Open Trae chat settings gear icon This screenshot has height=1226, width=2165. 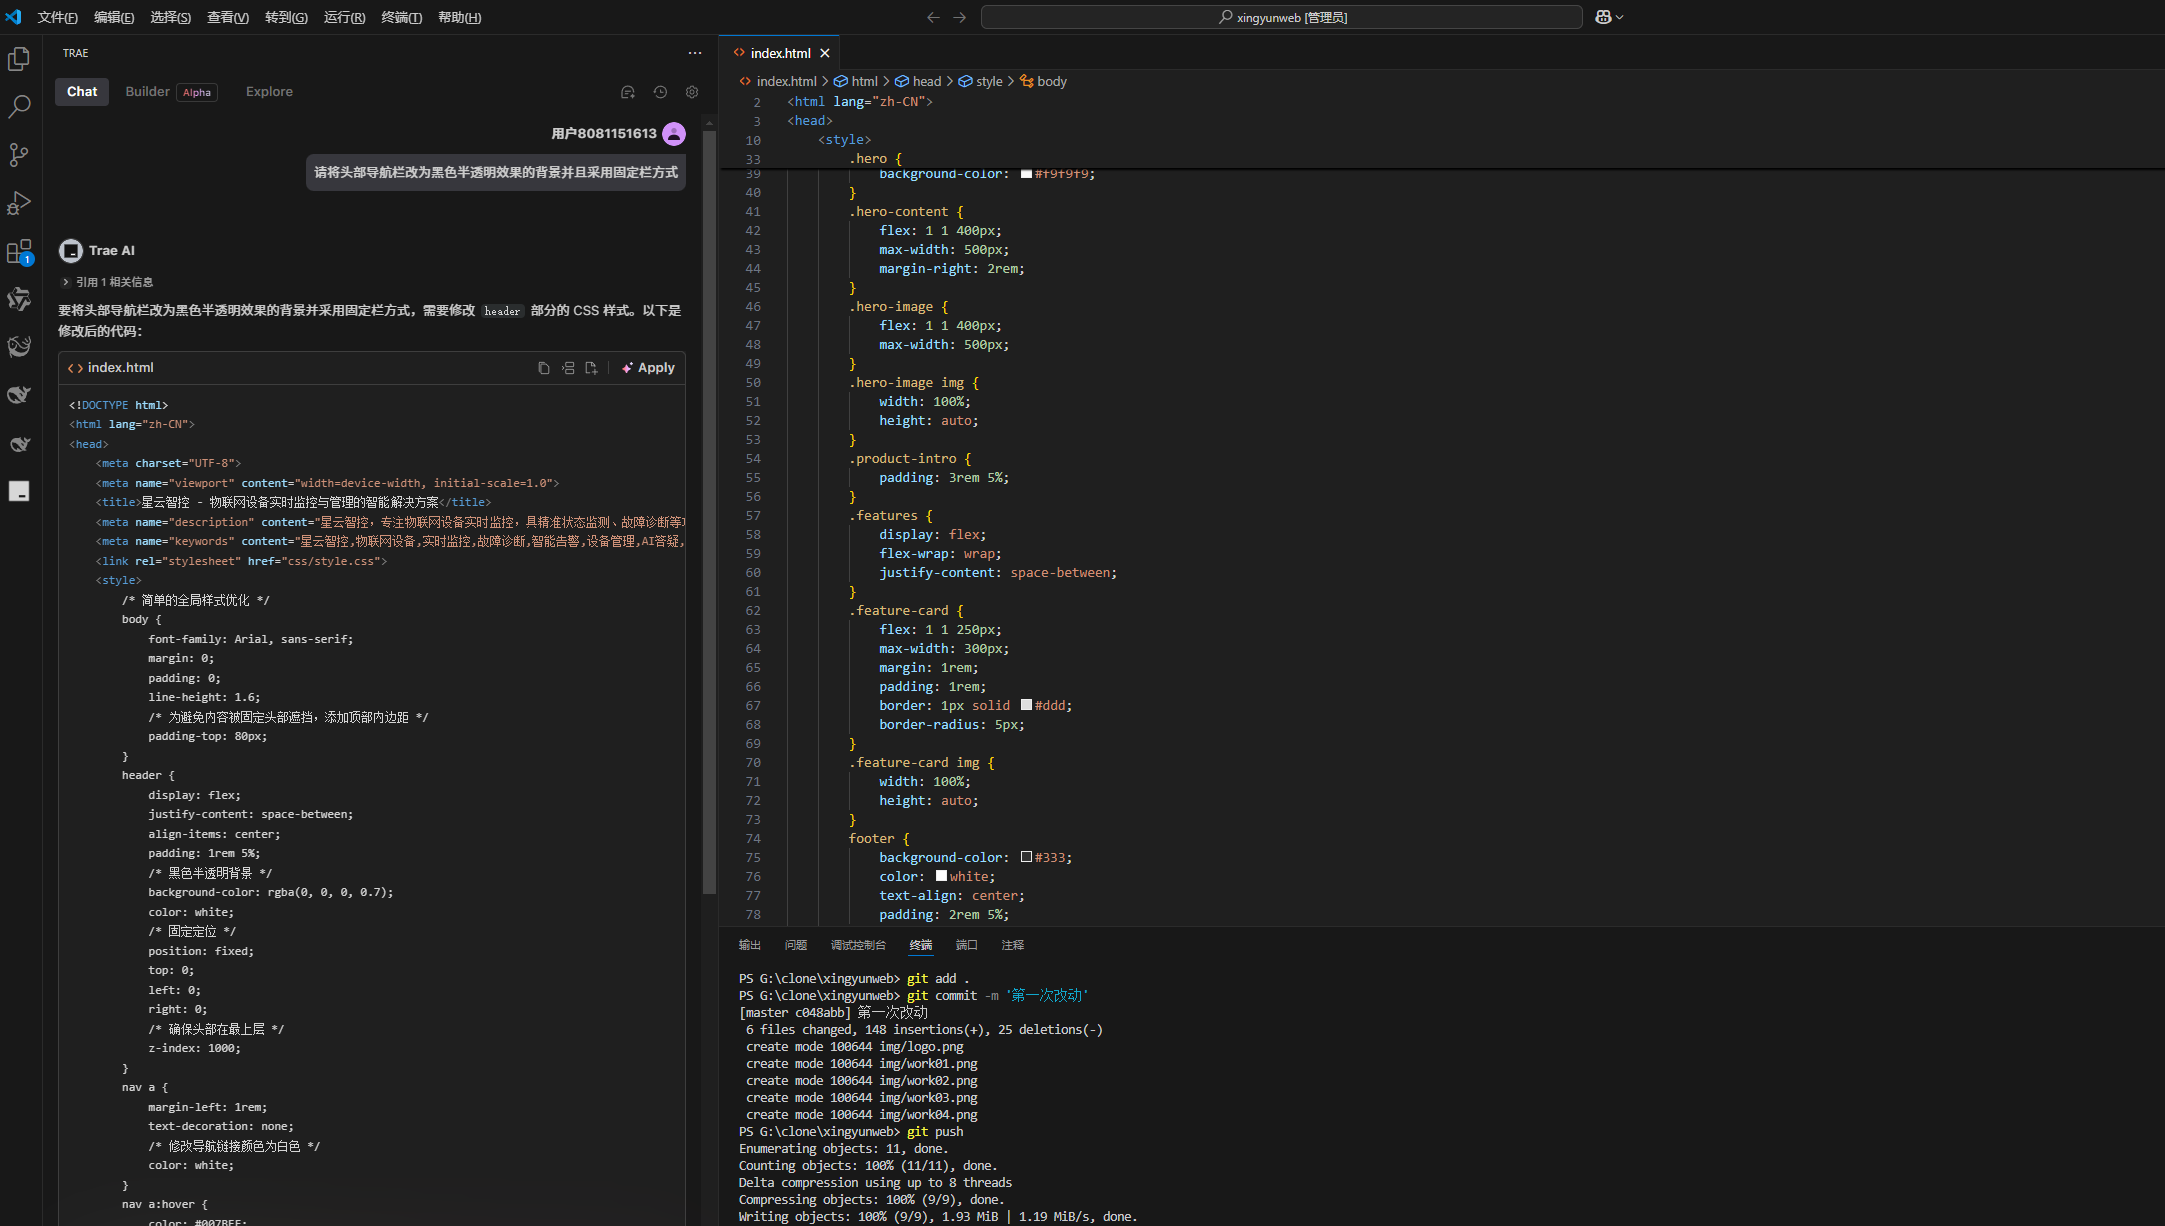pyautogui.click(x=692, y=92)
